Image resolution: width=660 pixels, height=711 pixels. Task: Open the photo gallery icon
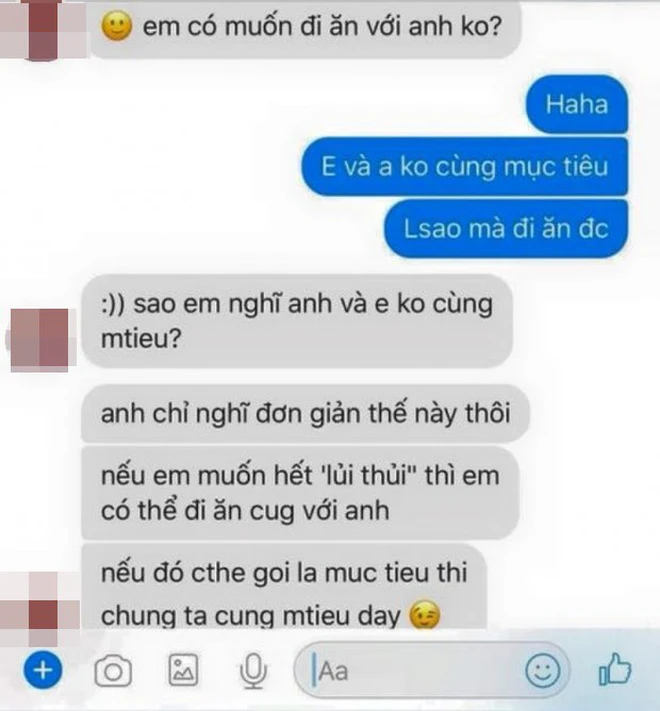pyautogui.click(x=184, y=670)
